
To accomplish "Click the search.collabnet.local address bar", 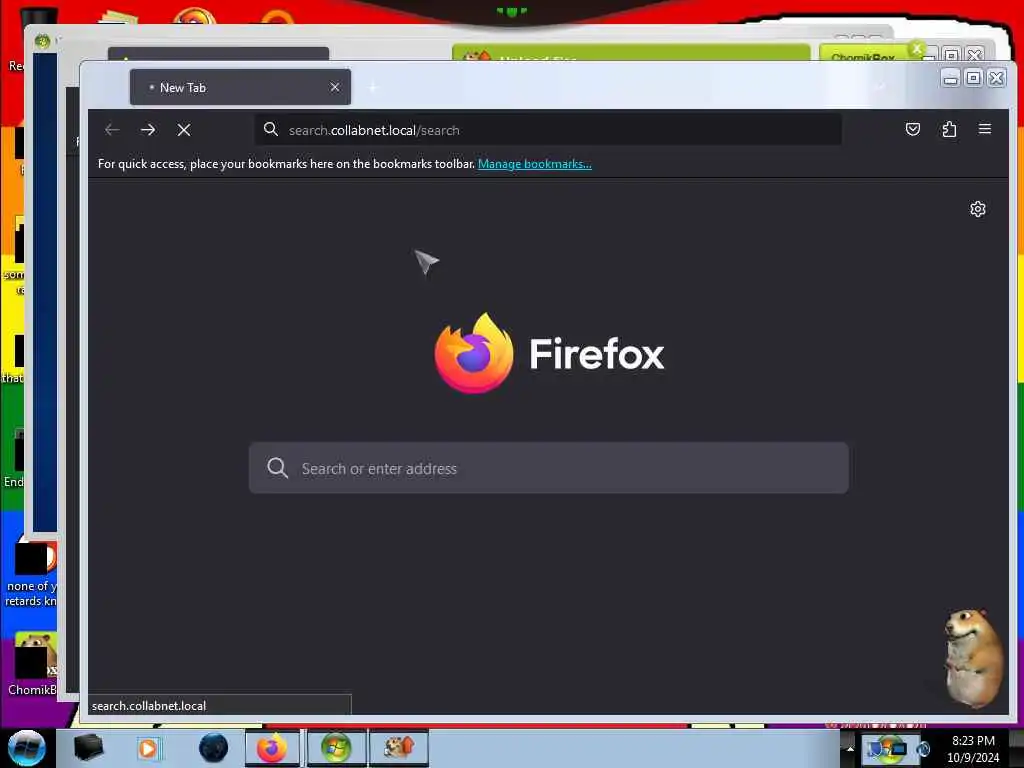I will [x=547, y=130].
